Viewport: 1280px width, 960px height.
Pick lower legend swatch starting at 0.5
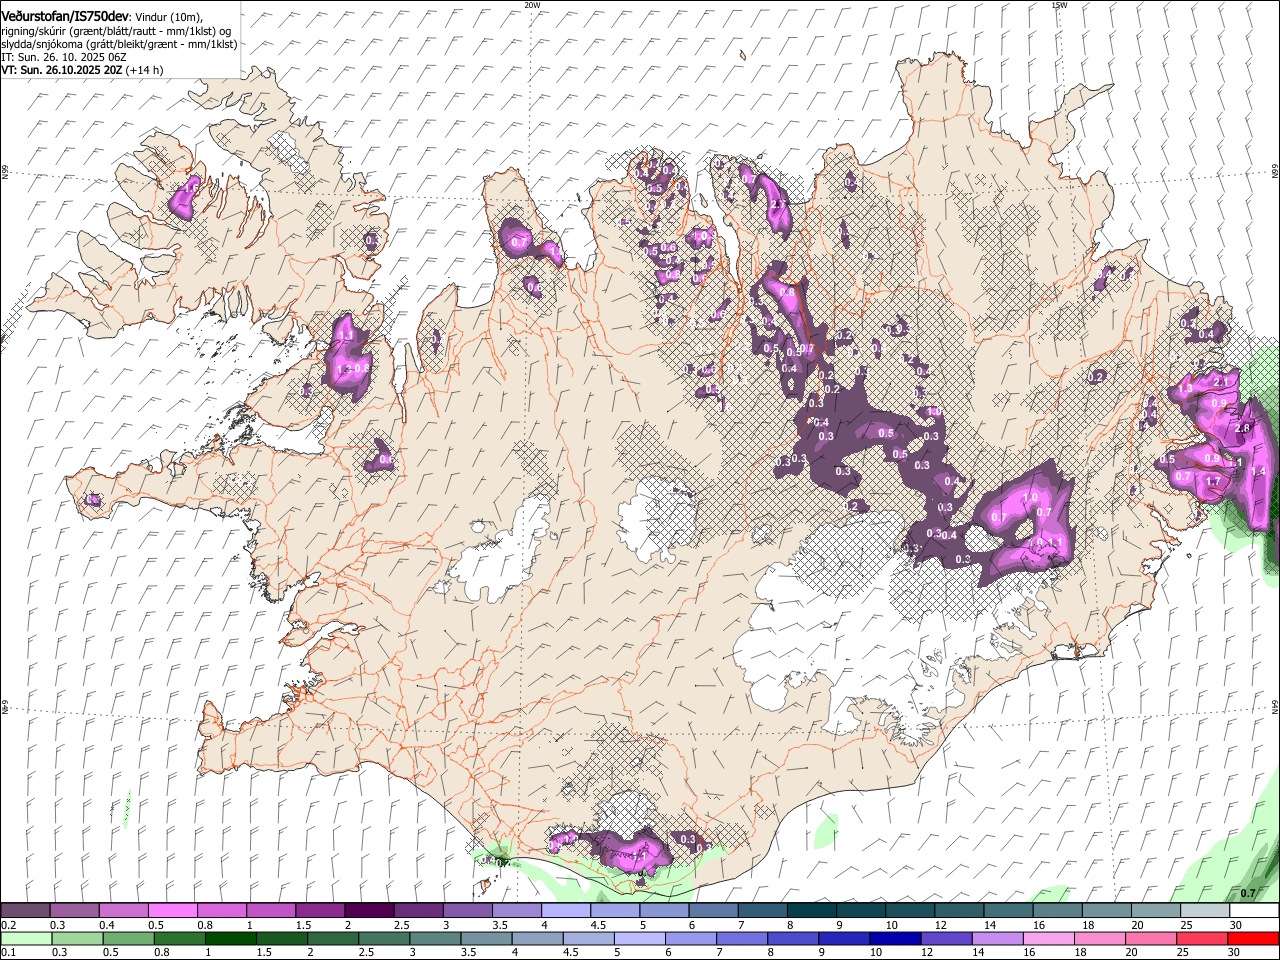128,938
